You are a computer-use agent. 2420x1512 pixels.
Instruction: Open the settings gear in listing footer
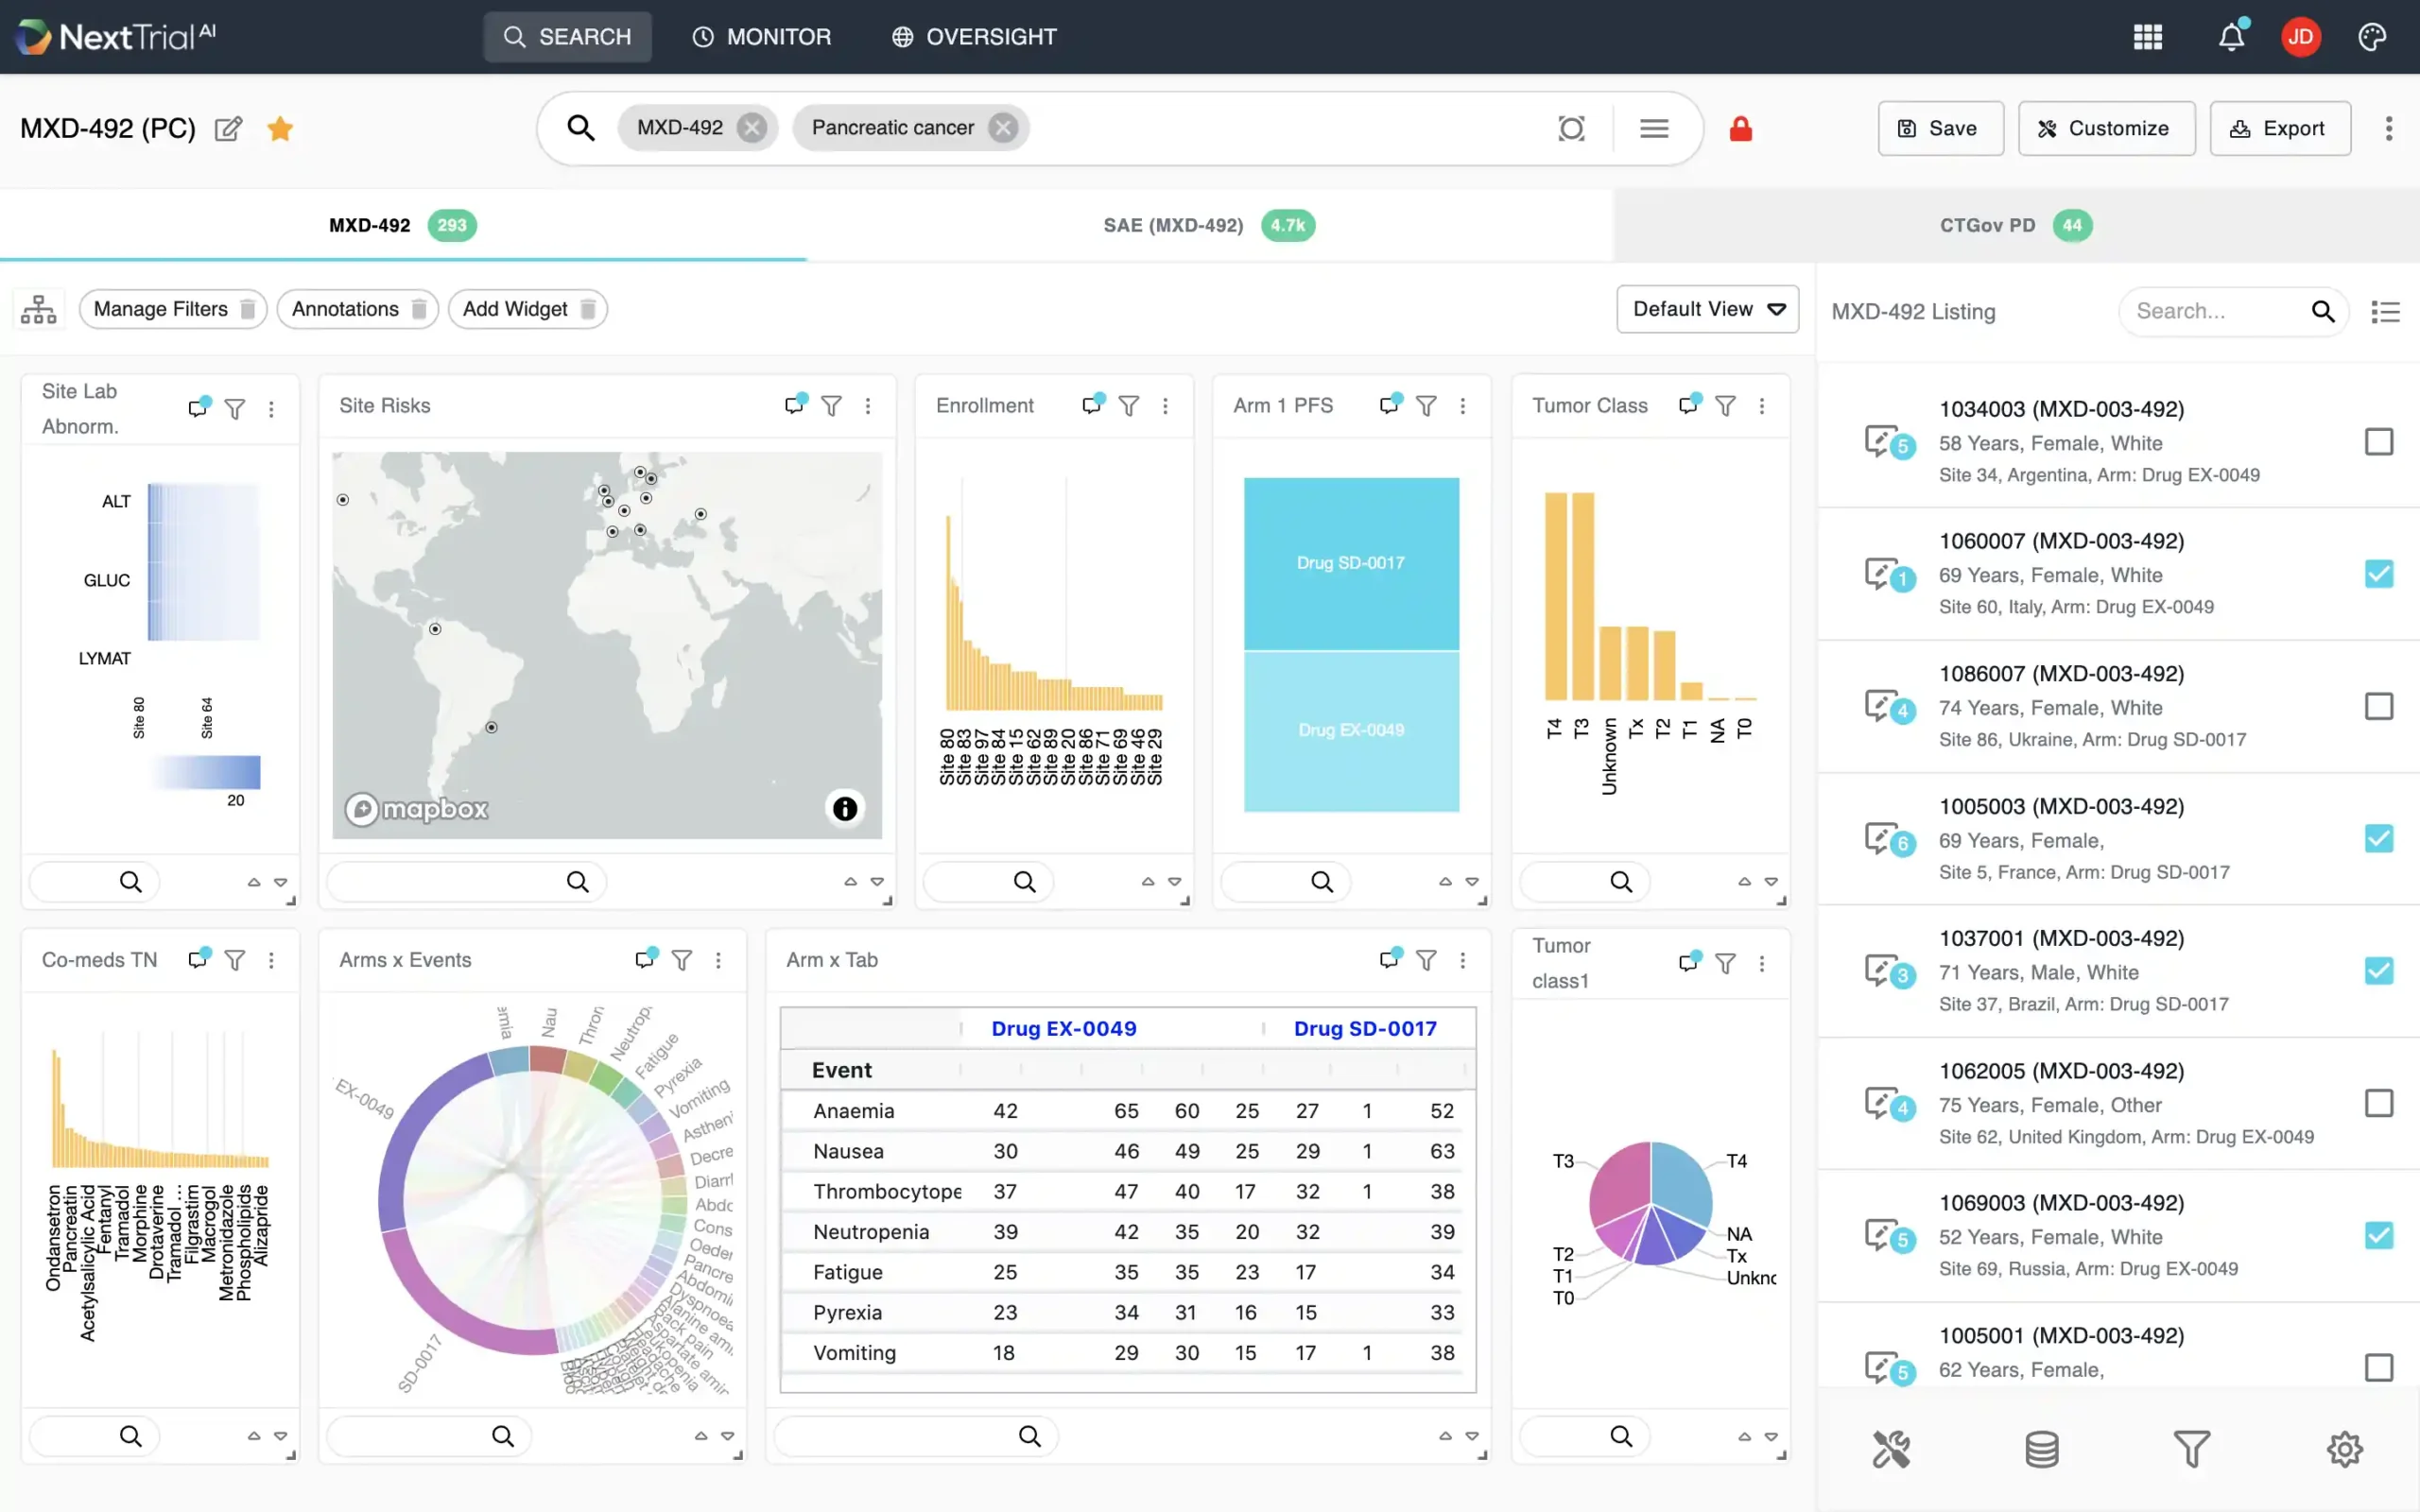tap(2343, 1449)
